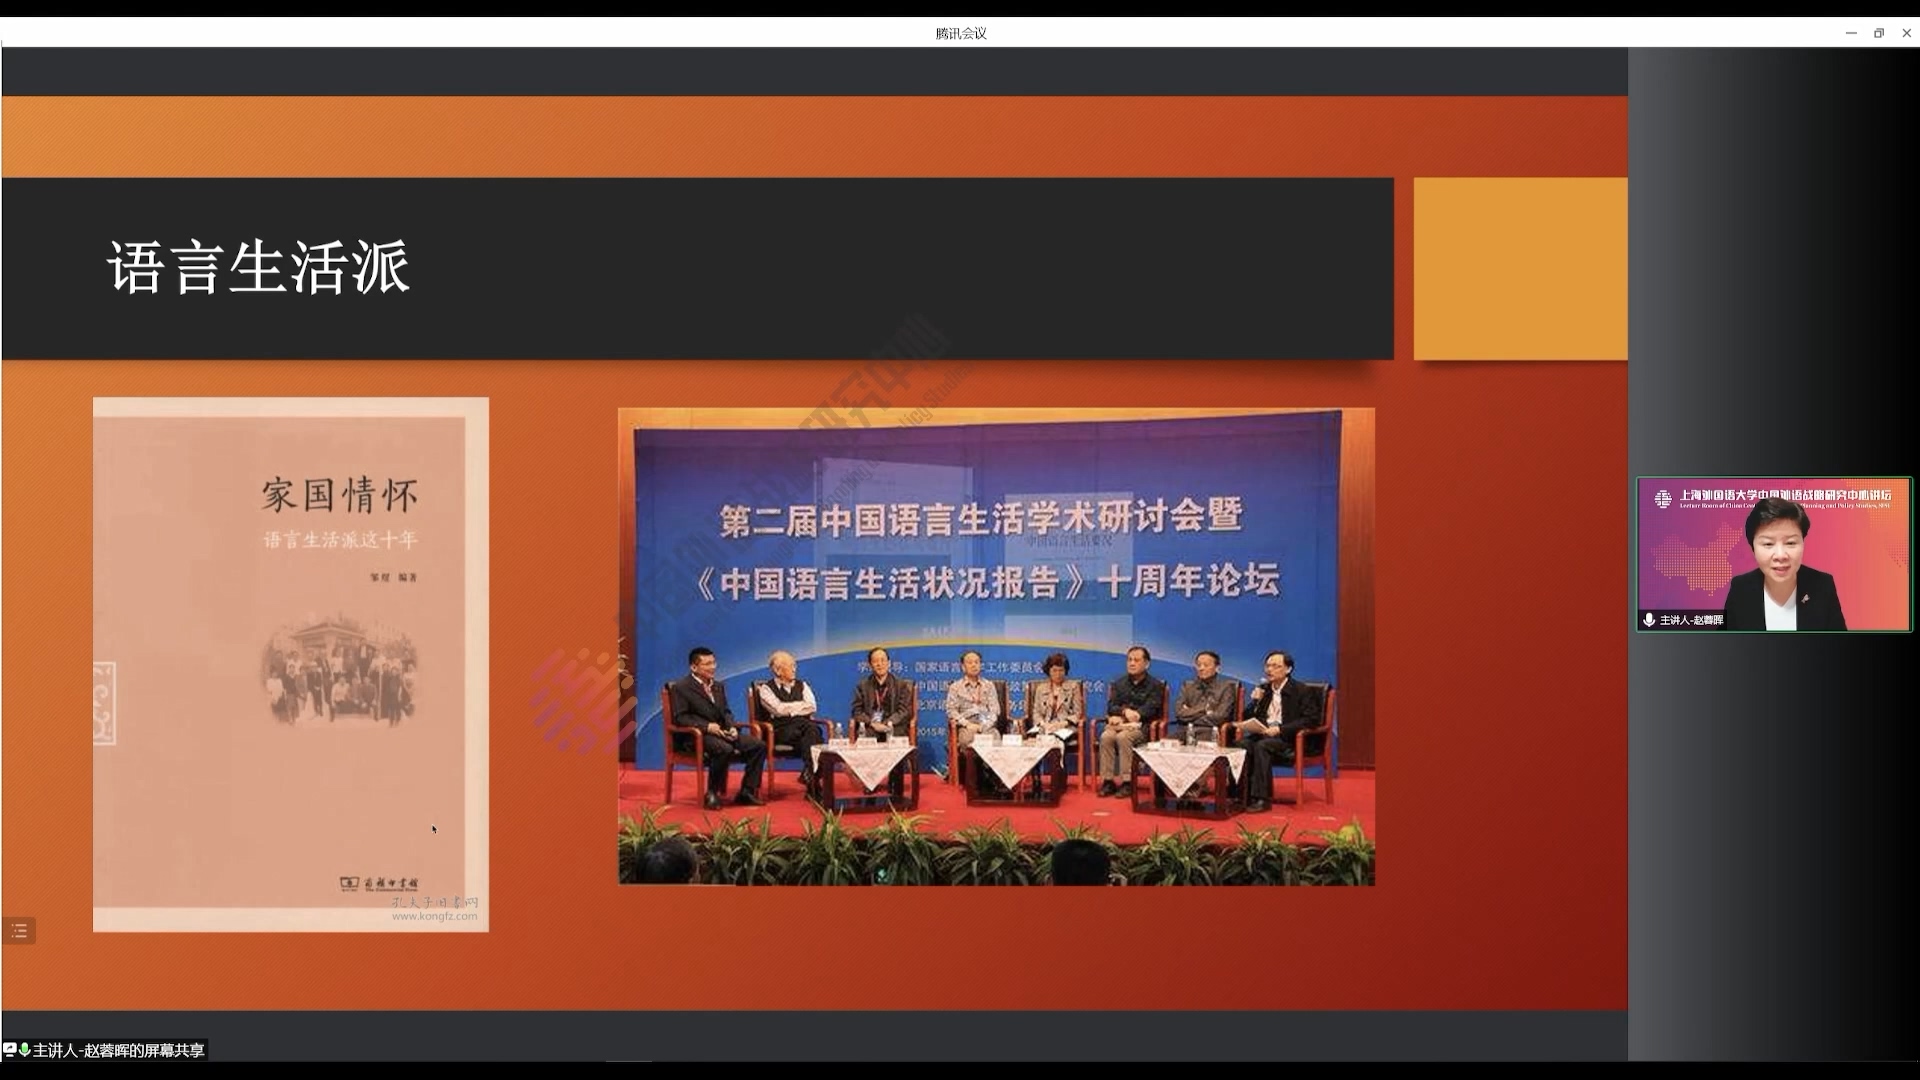The image size is (1920, 1080).
Task: Click the 主讲人-赵蓉晖 name label on video
Action: [1691, 620]
